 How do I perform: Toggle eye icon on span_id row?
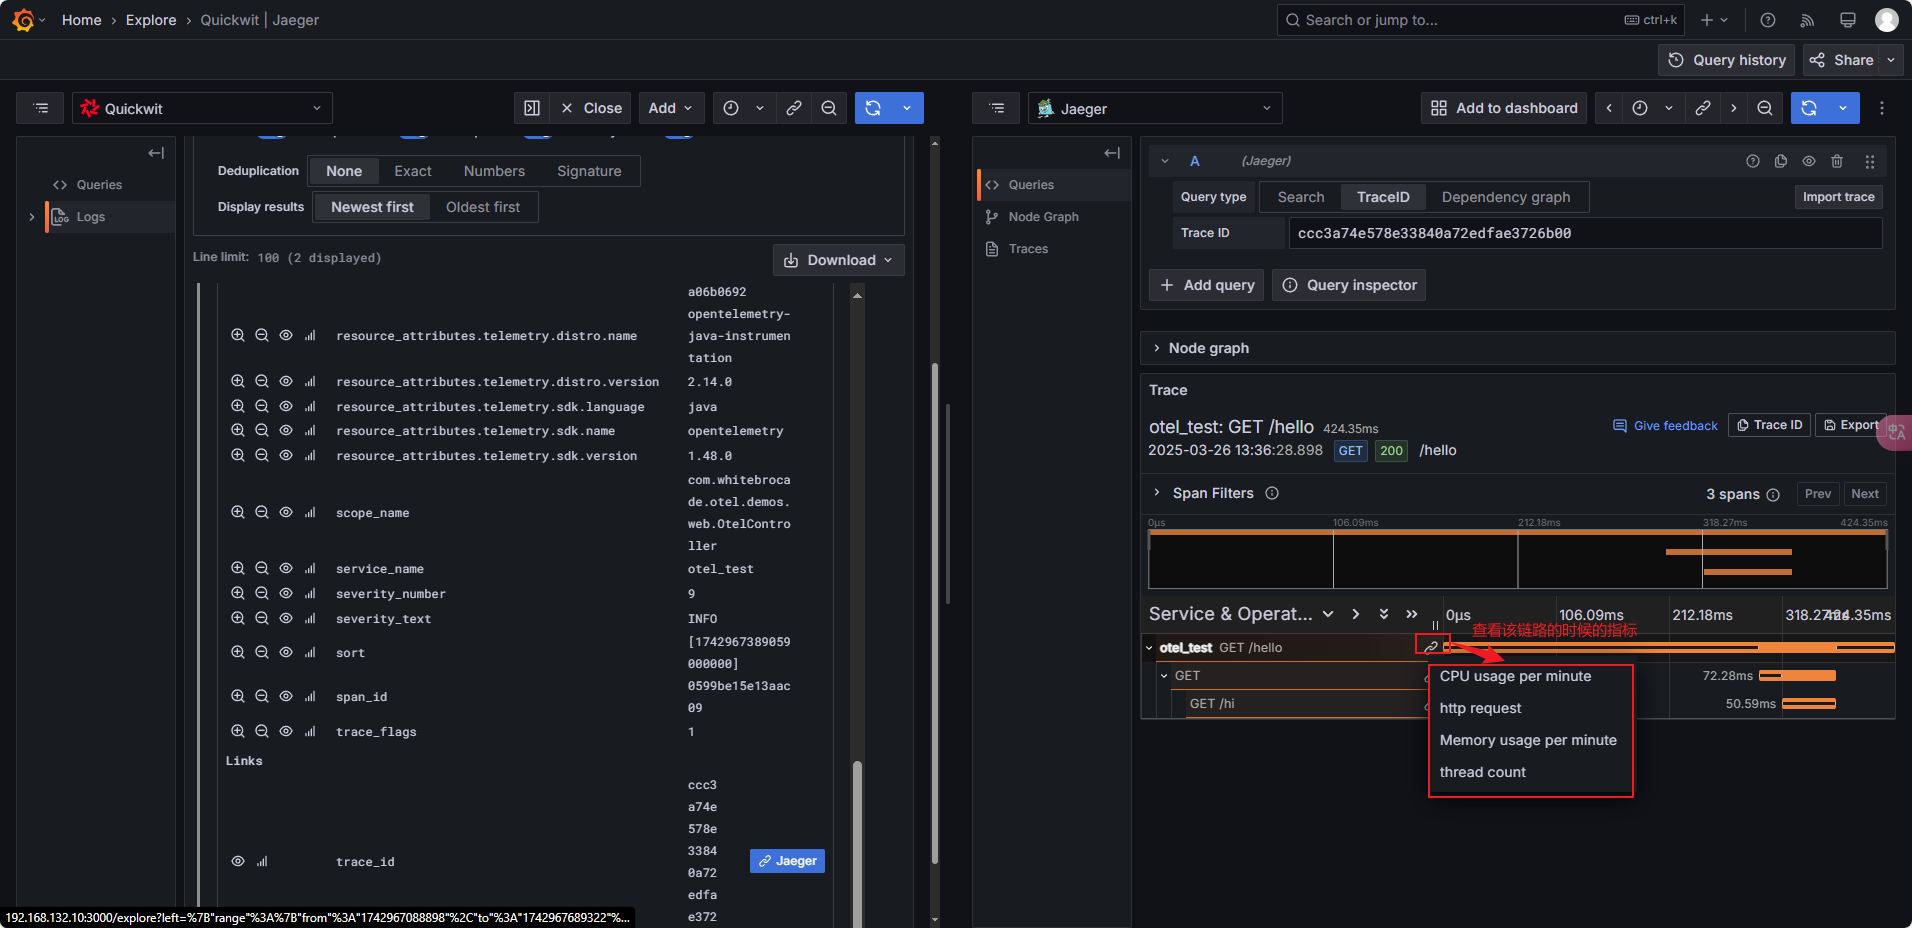click(x=286, y=696)
